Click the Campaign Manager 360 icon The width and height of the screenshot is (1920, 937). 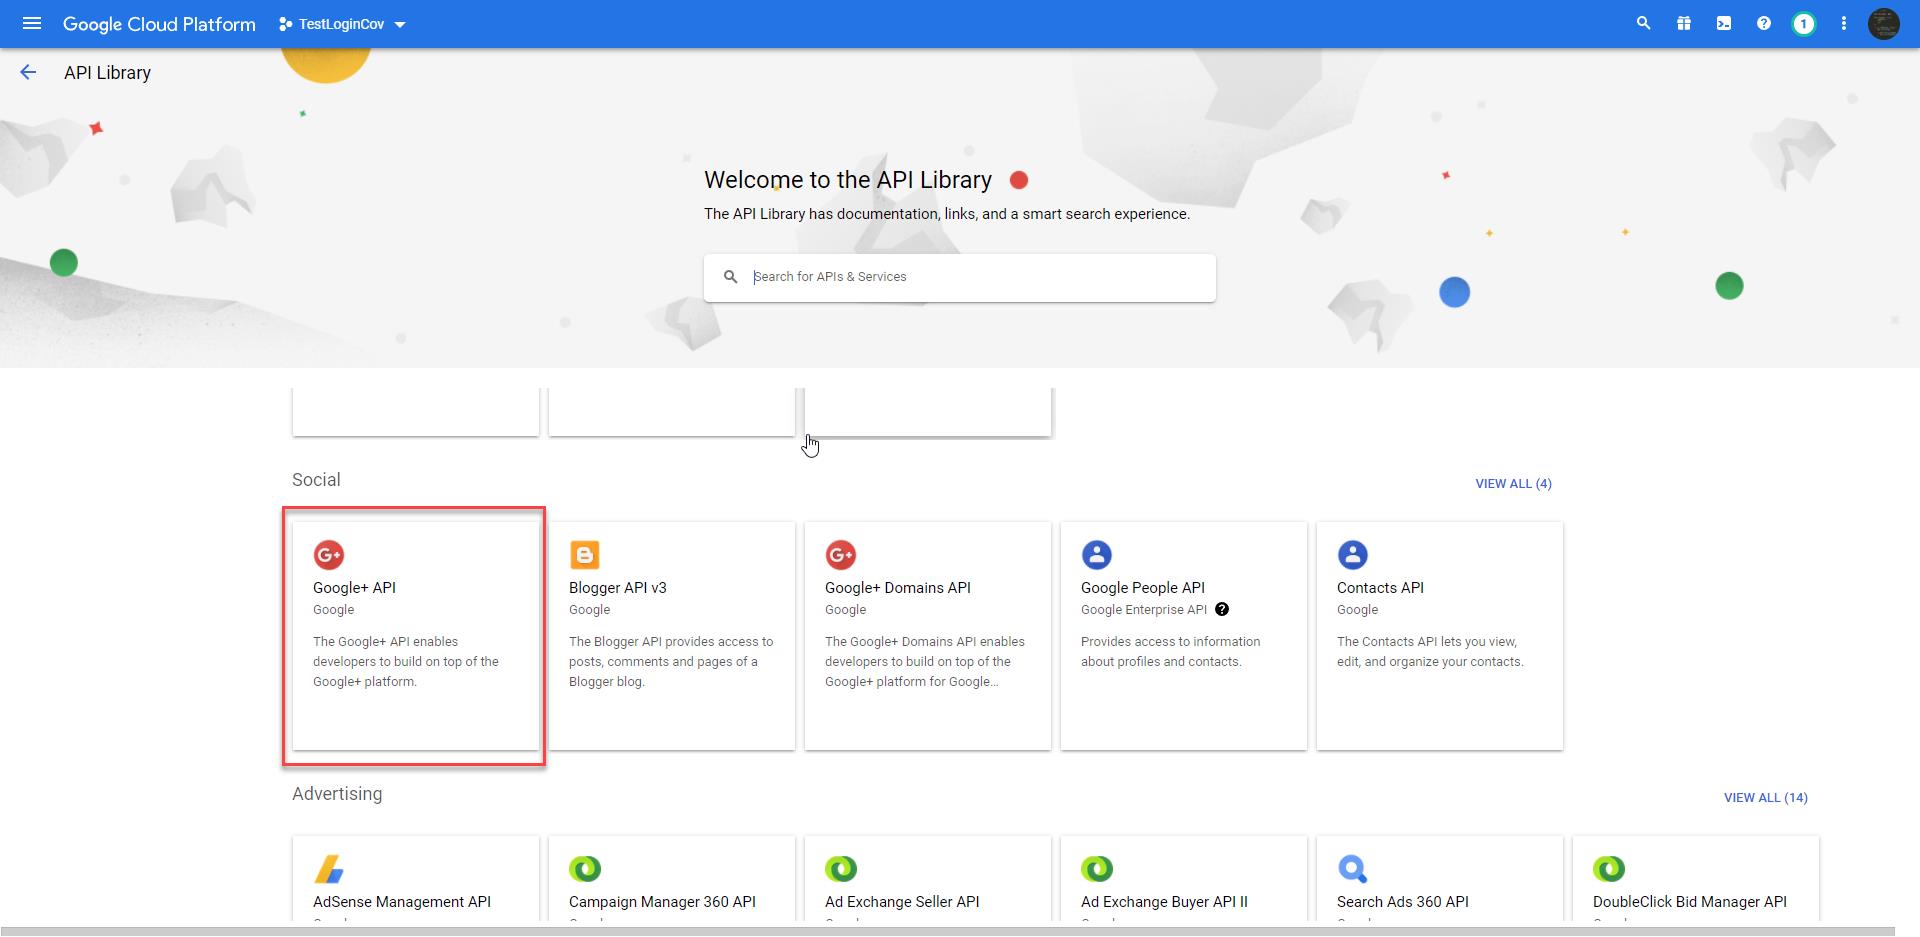[x=585, y=868]
